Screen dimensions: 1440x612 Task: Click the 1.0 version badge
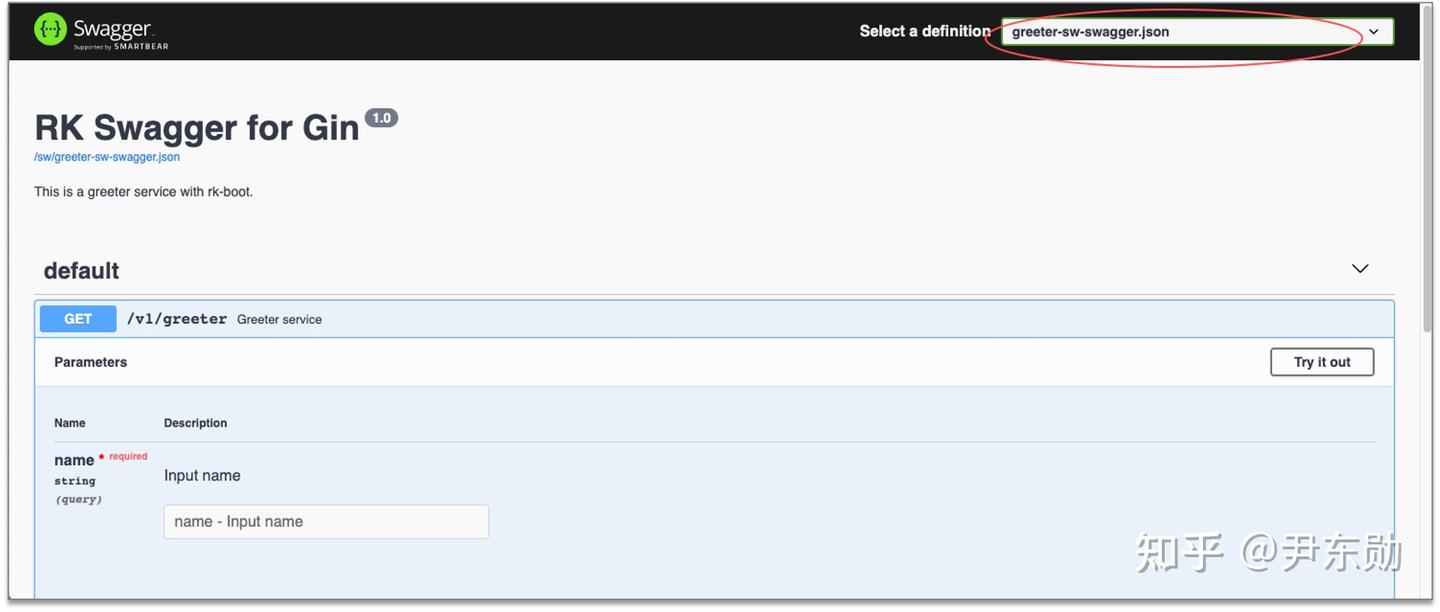click(x=381, y=118)
